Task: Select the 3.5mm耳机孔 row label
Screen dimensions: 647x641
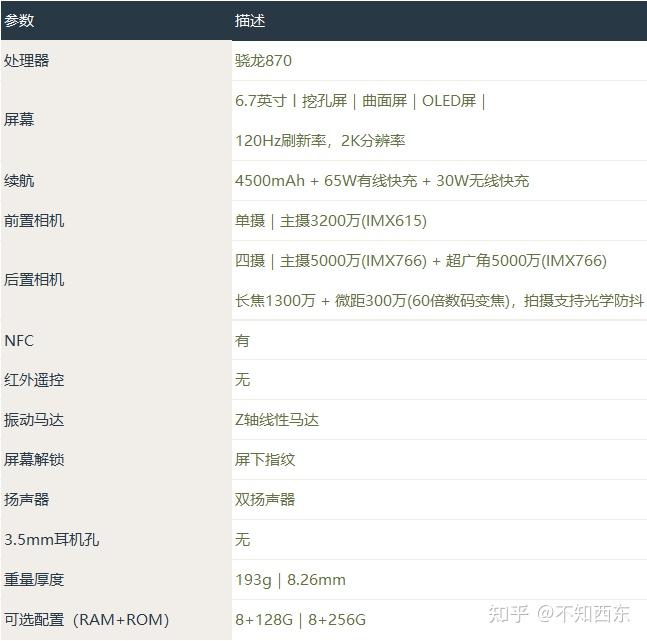Action: click(52, 540)
